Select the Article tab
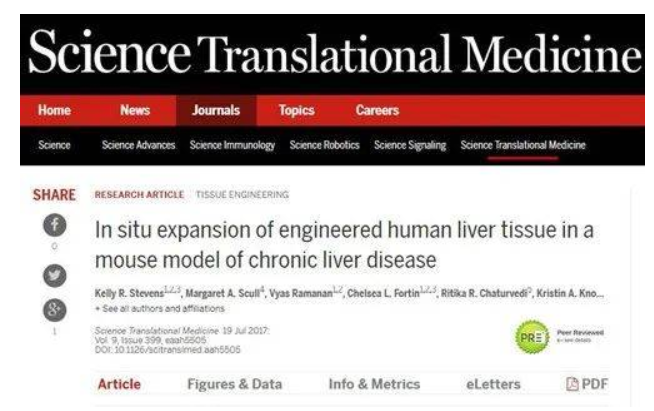Screen dimensions: 654x411 [119, 384]
